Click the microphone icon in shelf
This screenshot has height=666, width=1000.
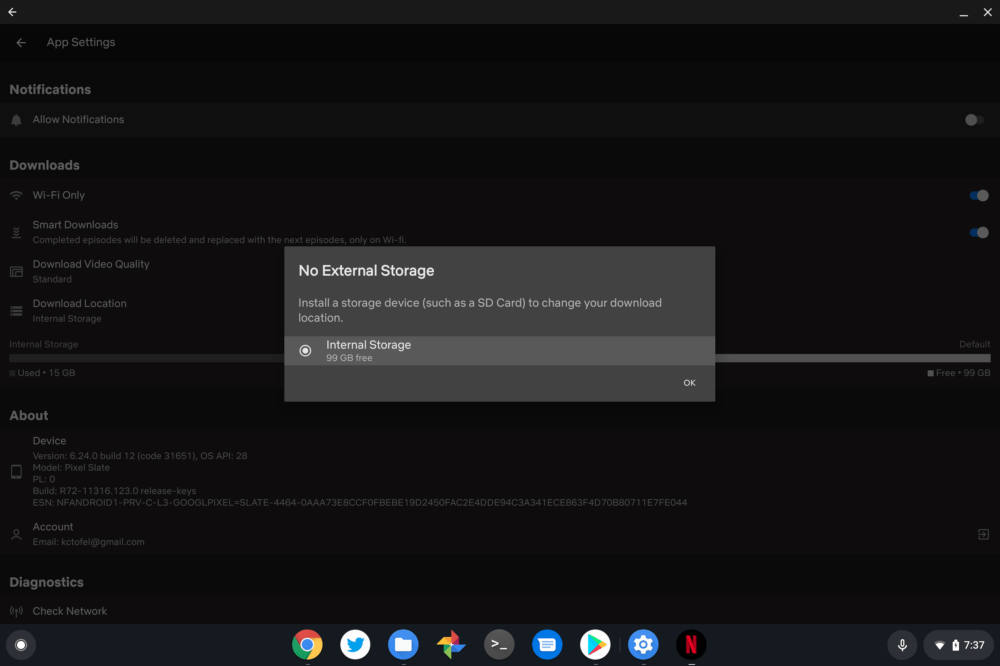click(902, 645)
